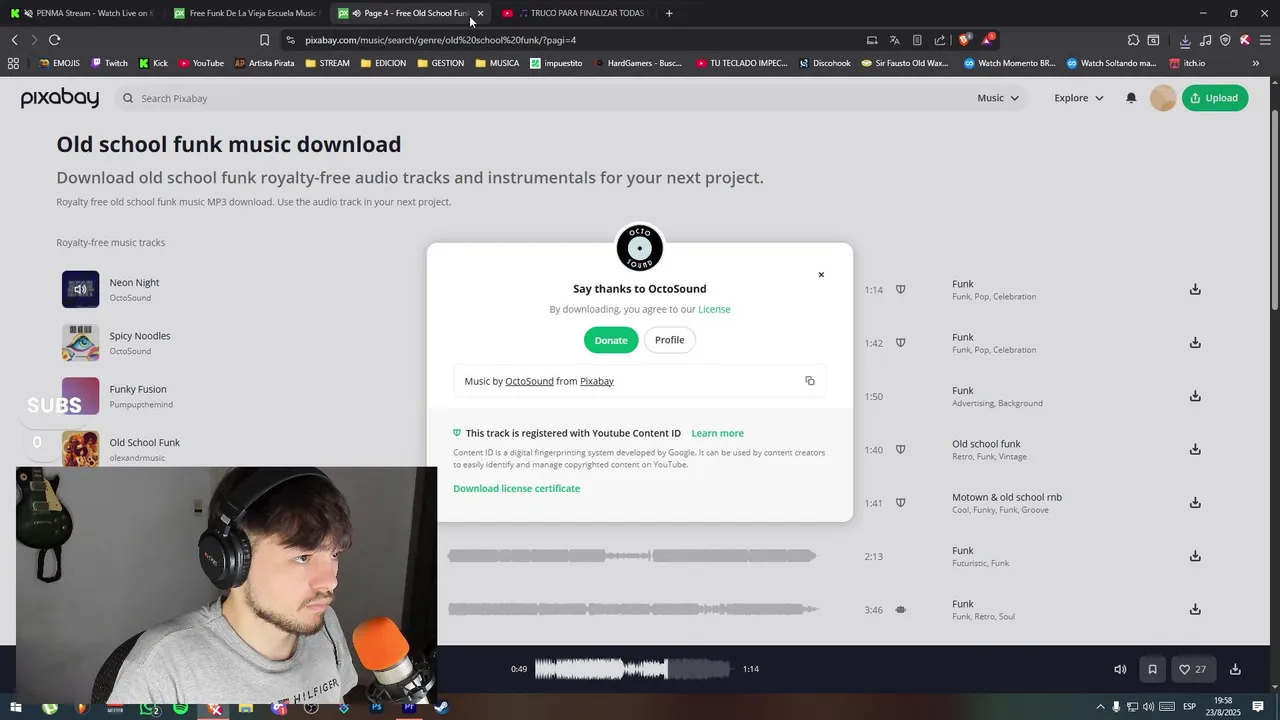Open the MUSICA bookmarks folder
The width and height of the screenshot is (1280, 720).
[497, 63]
